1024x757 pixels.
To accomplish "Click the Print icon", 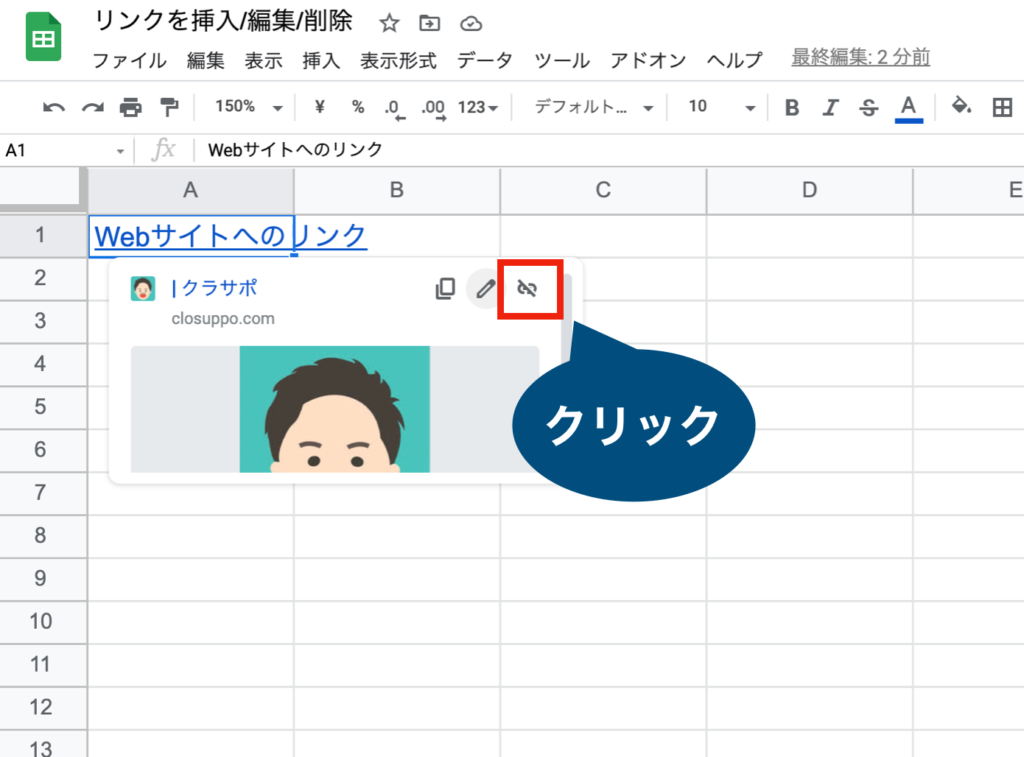I will pos(131,106).
